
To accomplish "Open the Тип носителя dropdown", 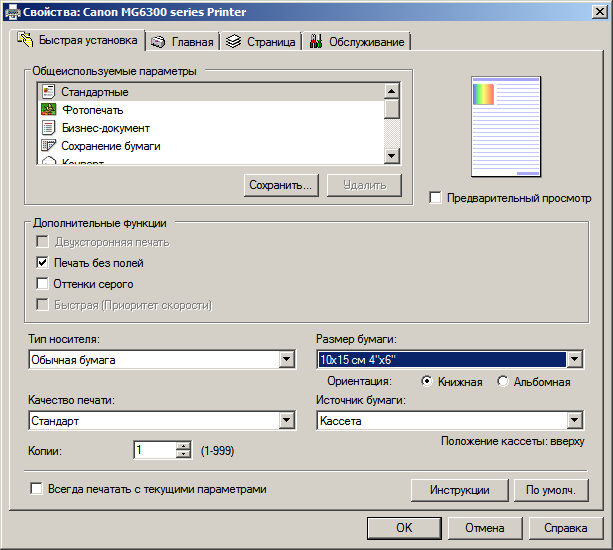I will click(287, 359).
